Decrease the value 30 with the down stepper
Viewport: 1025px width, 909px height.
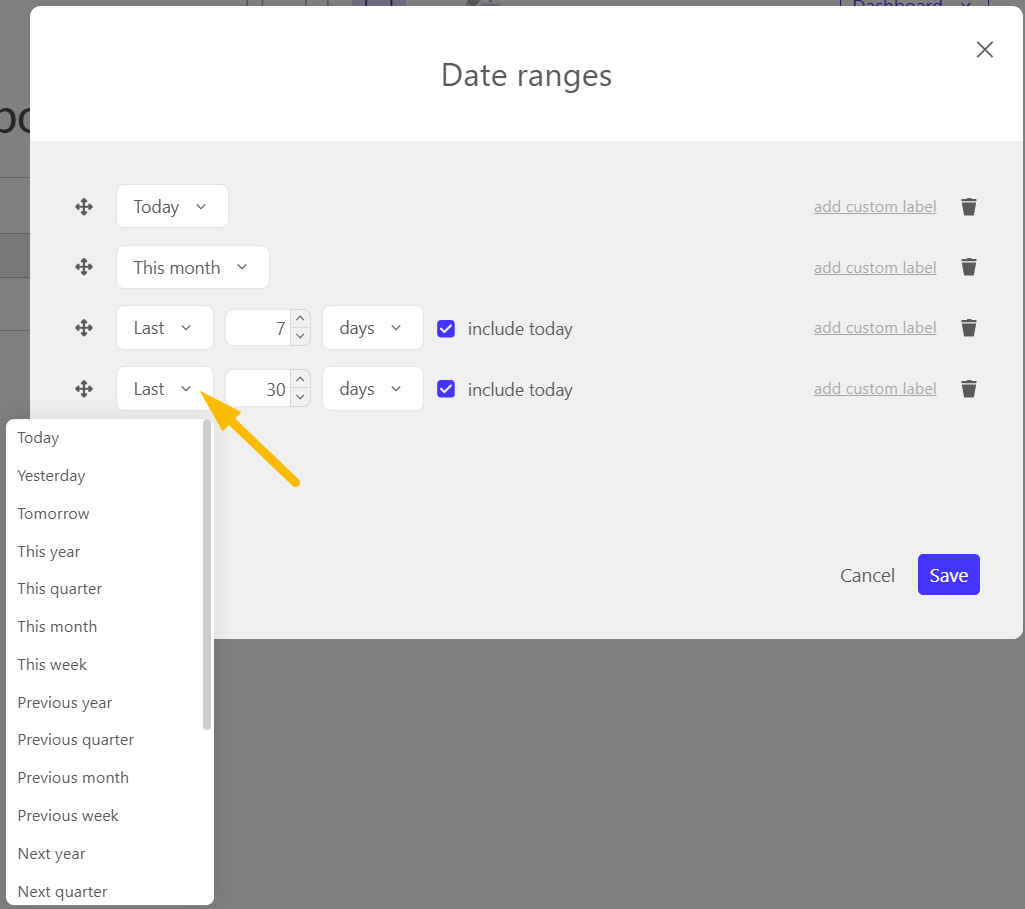(300, 397)
